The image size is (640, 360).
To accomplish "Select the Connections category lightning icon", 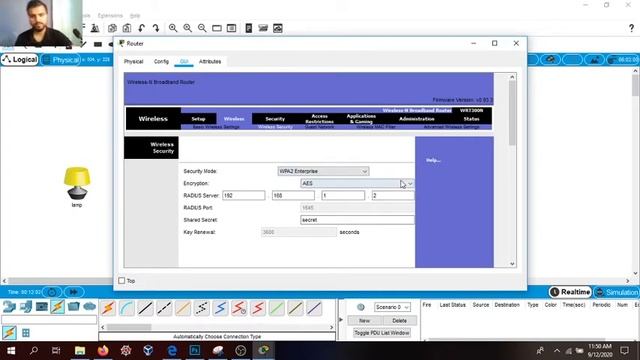I will (58, 306).
